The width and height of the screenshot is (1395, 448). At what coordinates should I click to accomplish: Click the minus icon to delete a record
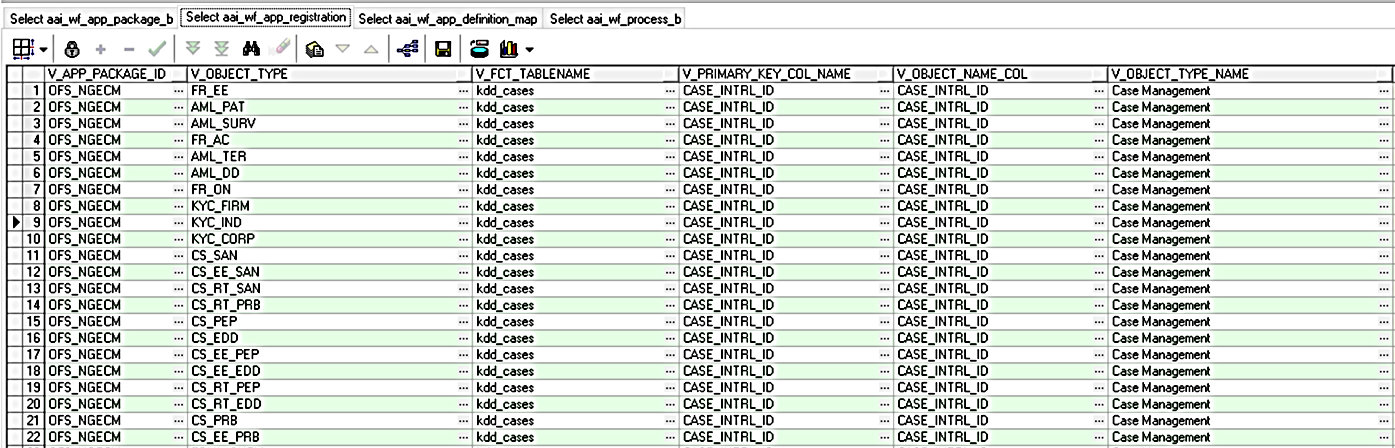click(x=128, y=48)
